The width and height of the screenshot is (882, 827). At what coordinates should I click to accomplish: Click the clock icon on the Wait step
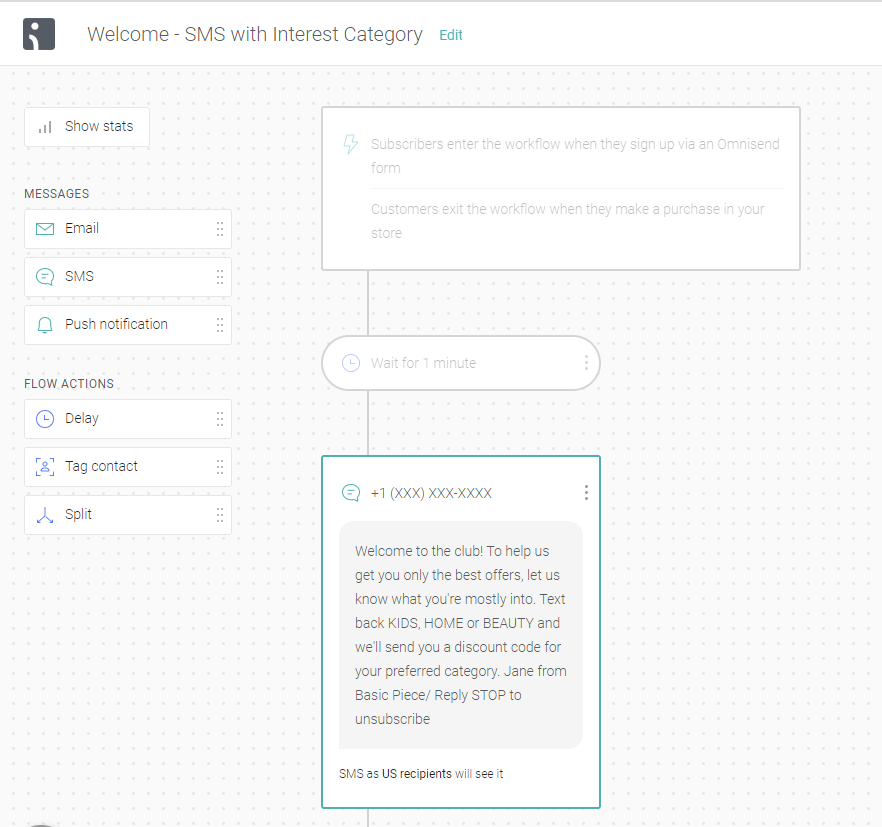tap(351, 363)
